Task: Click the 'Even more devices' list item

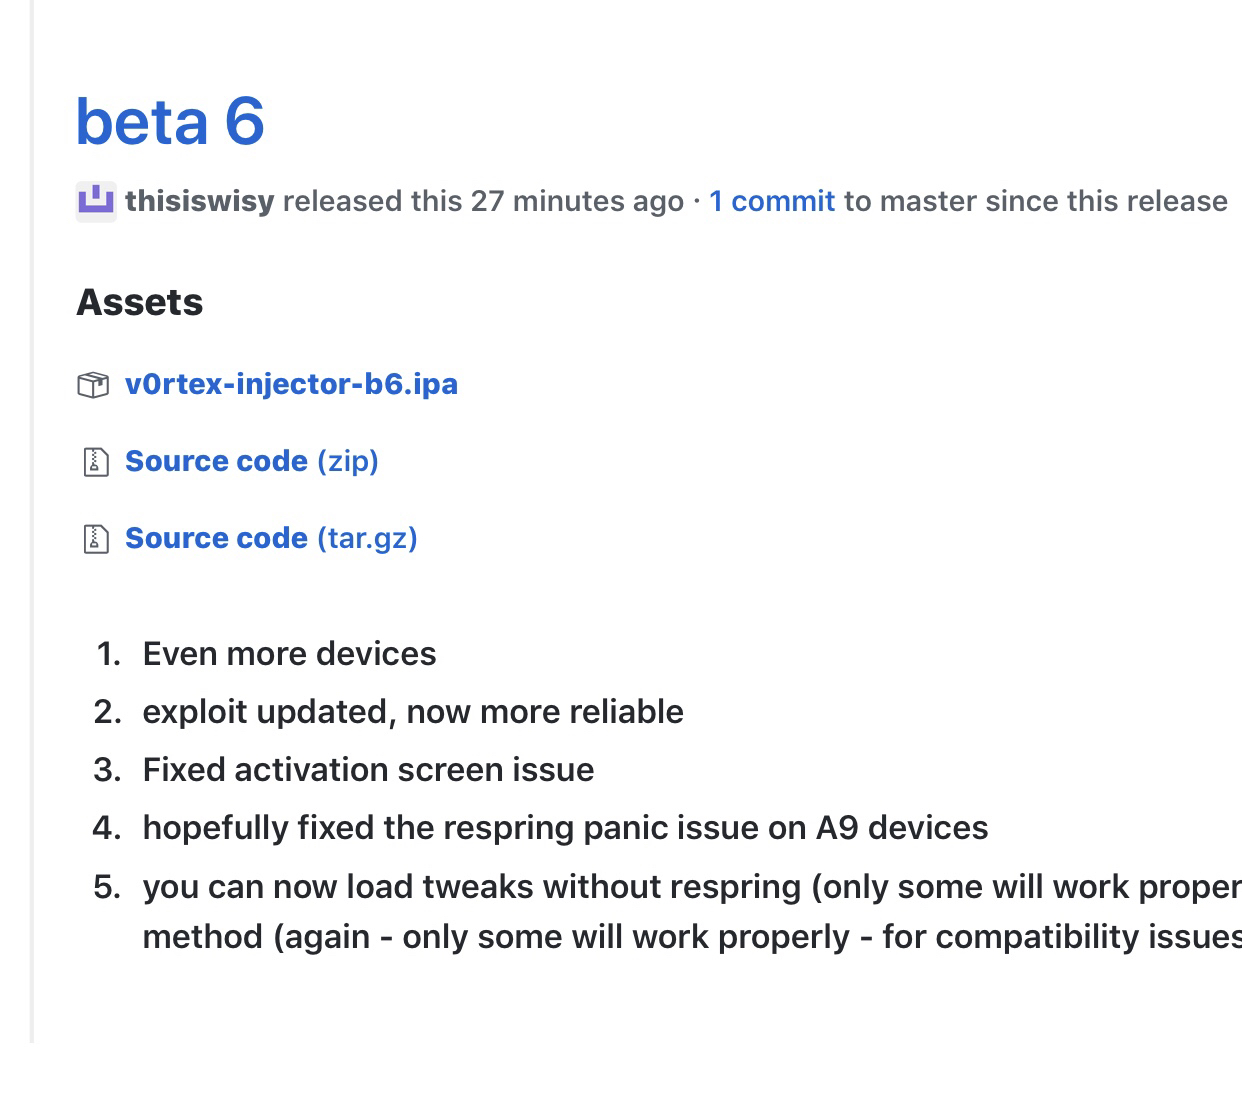Action: tap(290, 654)
